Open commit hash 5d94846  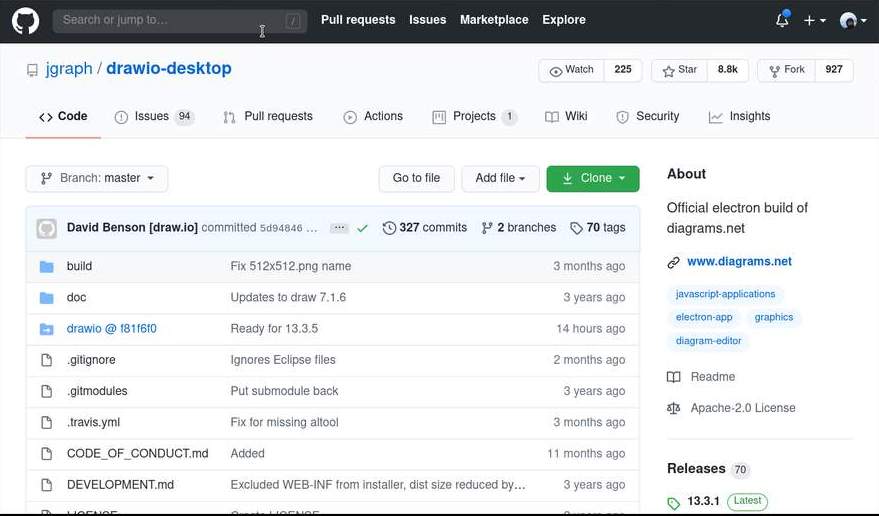coord(281,228)
